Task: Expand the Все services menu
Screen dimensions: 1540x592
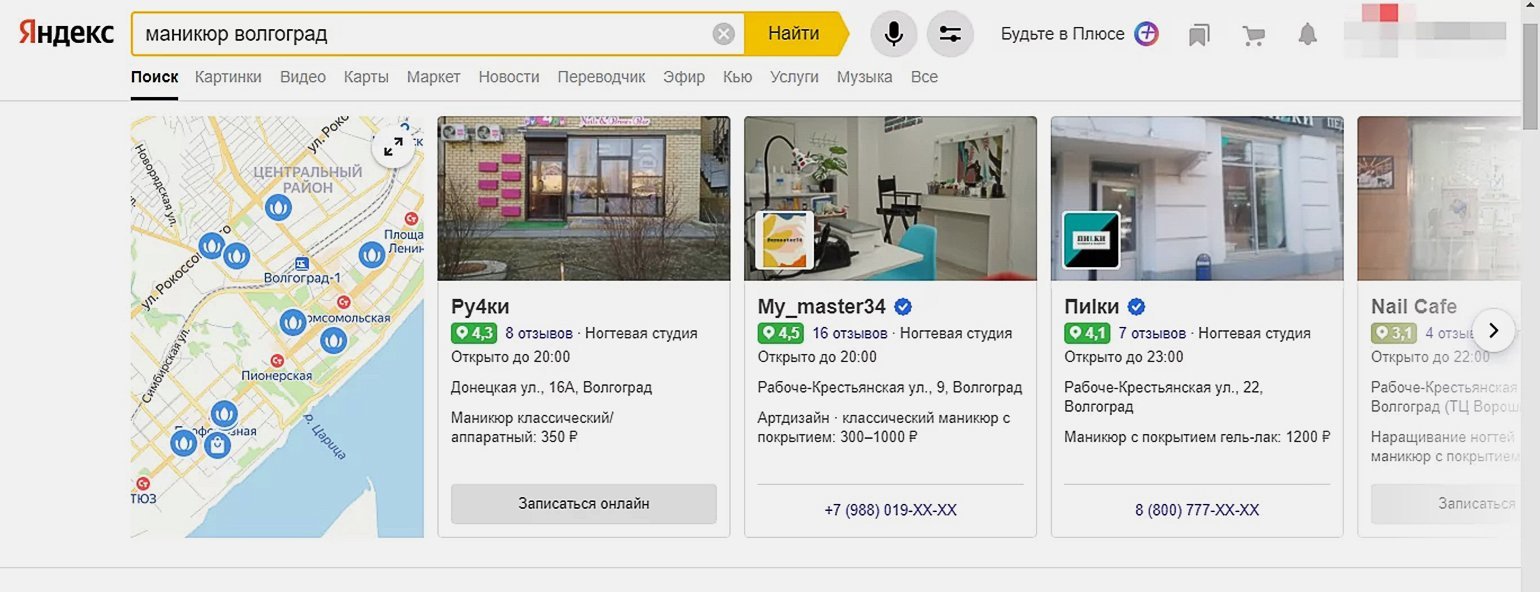Action: pyautogui.click(x=924, y=77)
